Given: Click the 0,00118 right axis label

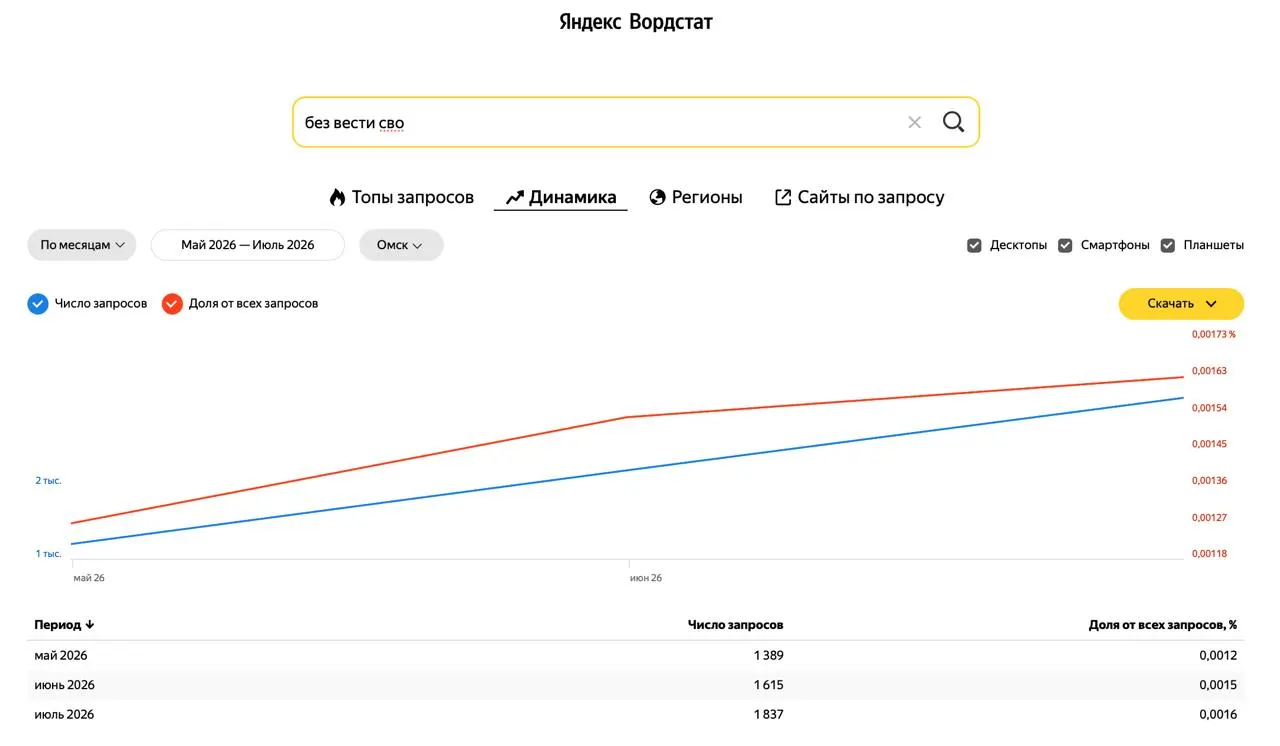Looking at the screenshot, I should (1209, 554).
